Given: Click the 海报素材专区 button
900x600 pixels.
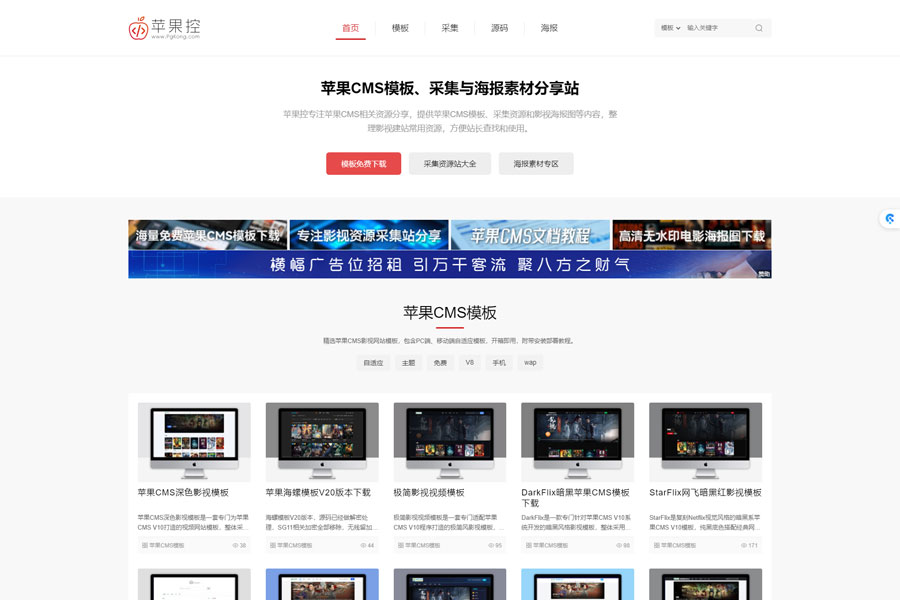Looking at the screenshot, I should pos(536,164).
